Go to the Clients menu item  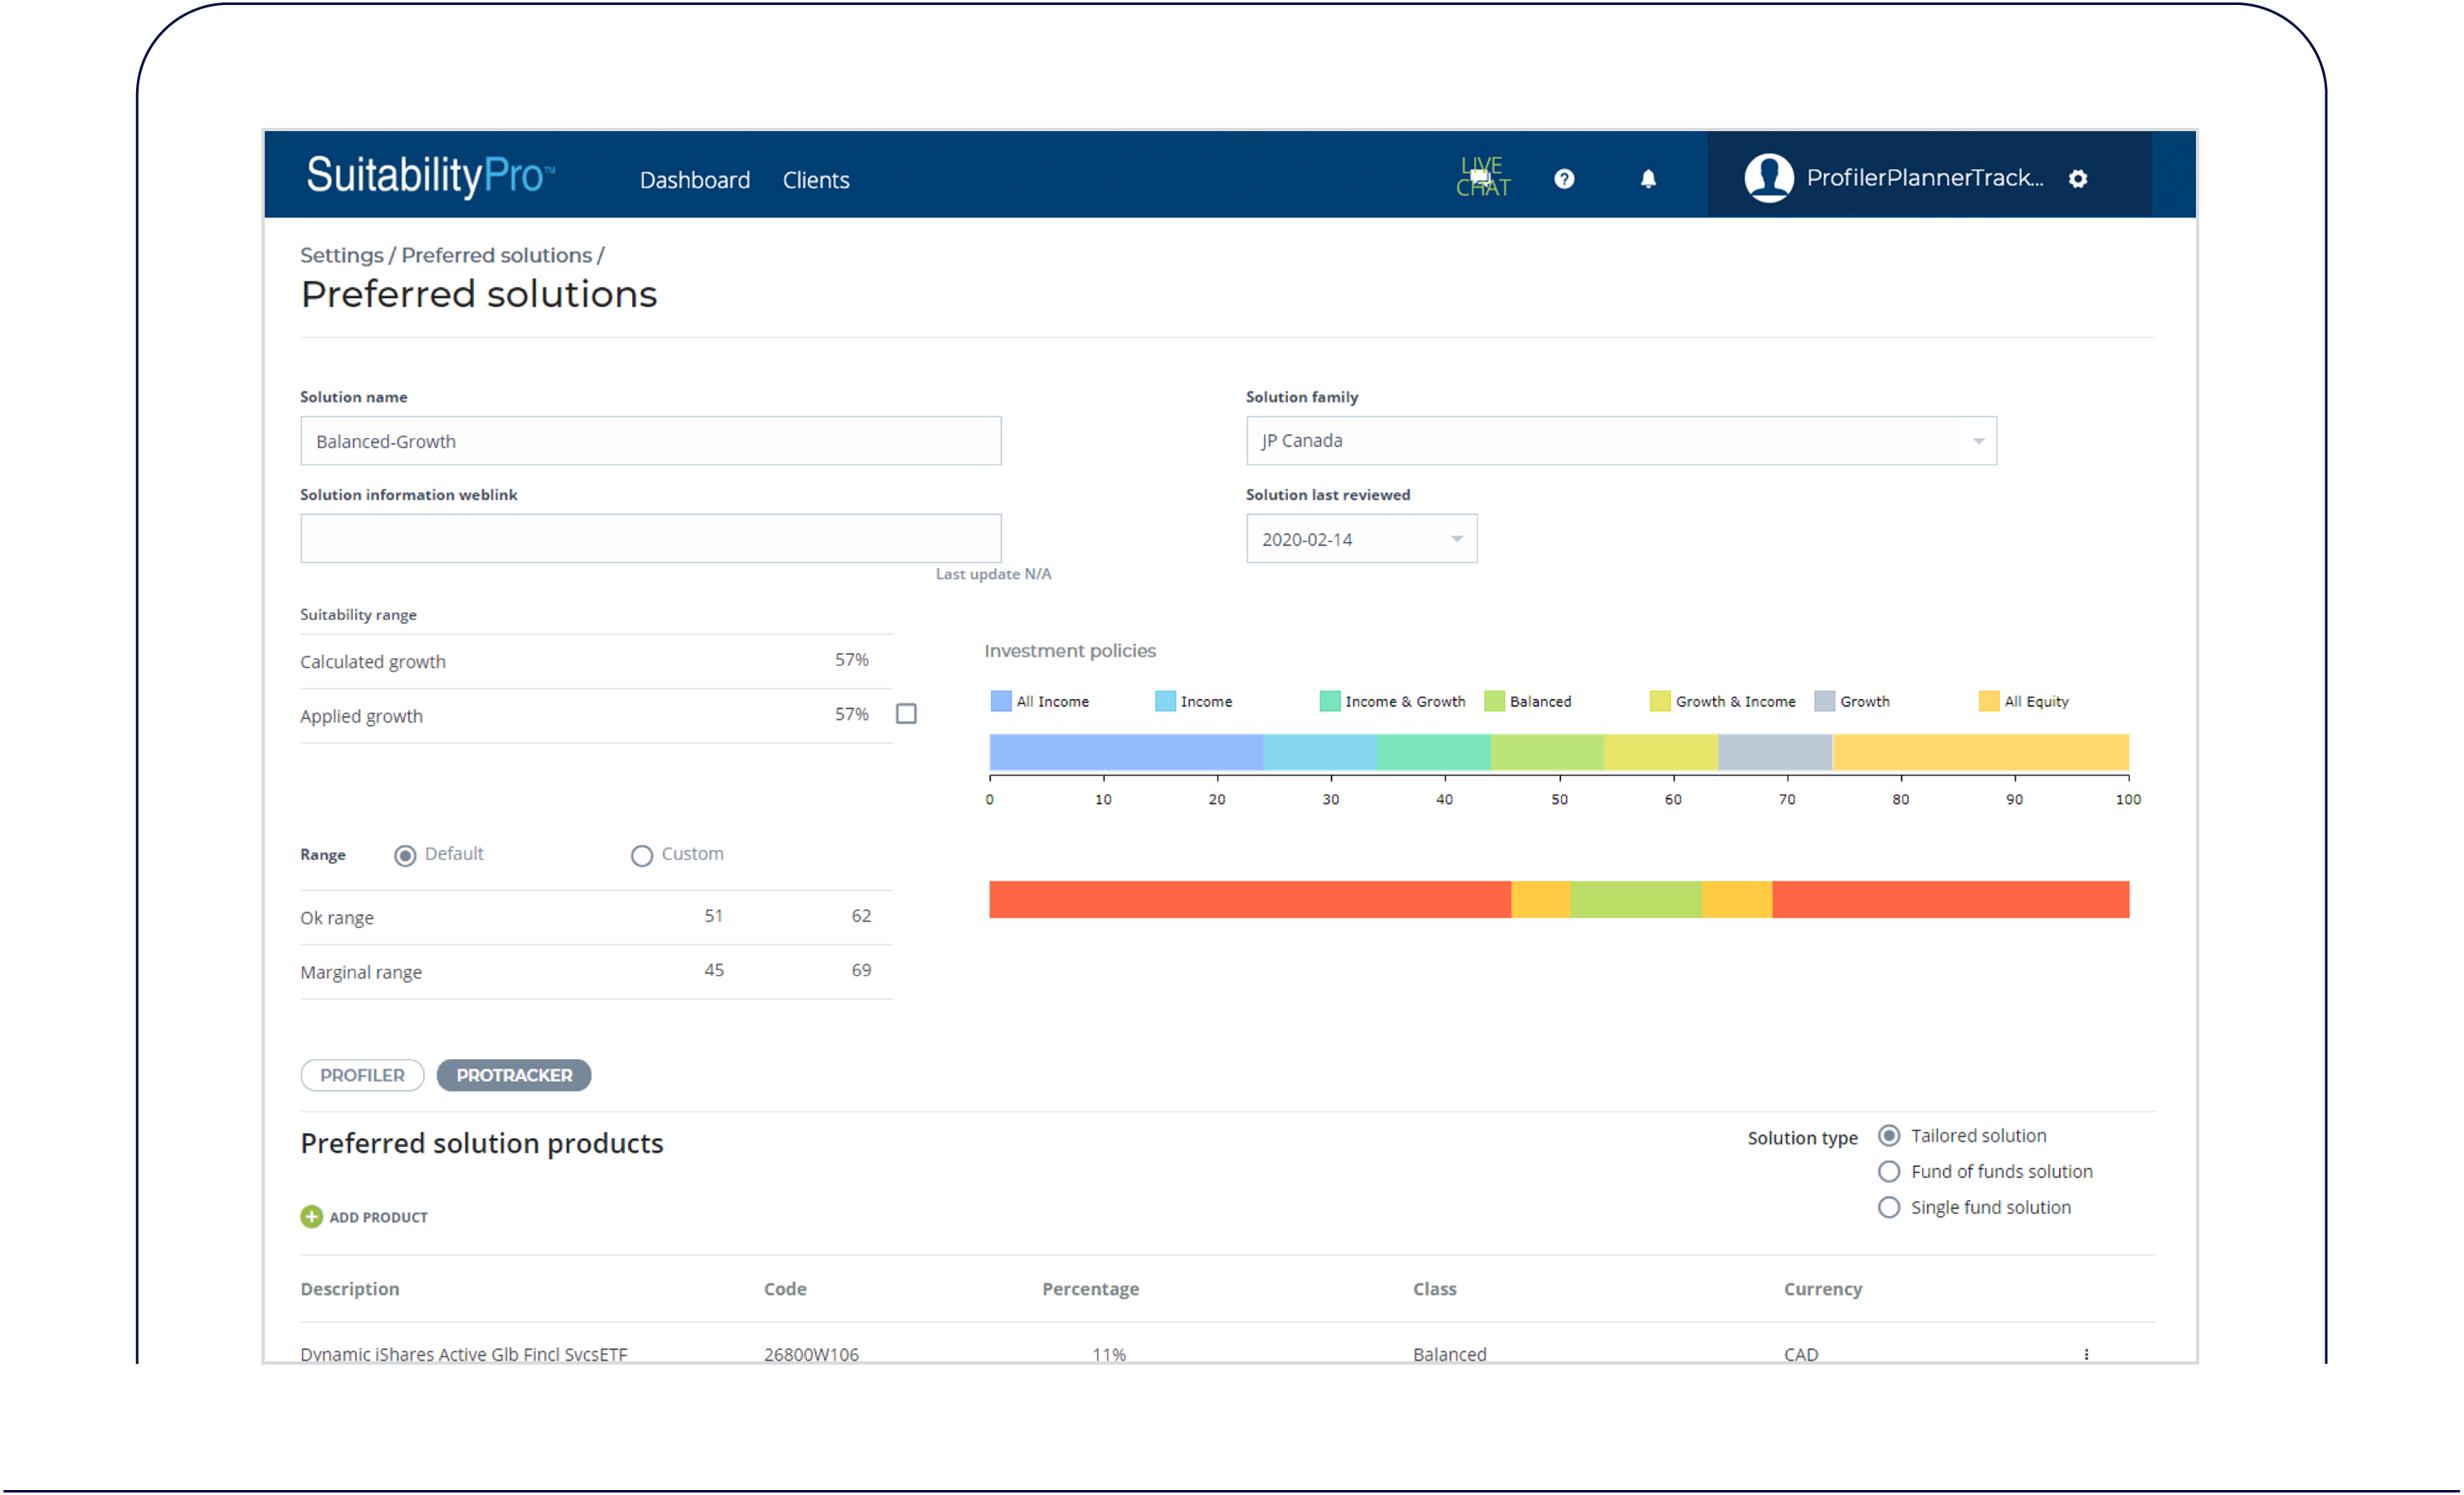[x=816, y=180]
